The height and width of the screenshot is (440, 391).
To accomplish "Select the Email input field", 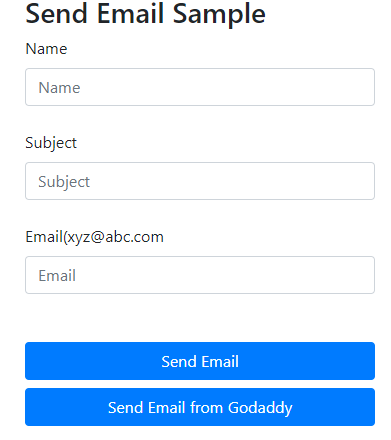I will [x=200, y=275].
